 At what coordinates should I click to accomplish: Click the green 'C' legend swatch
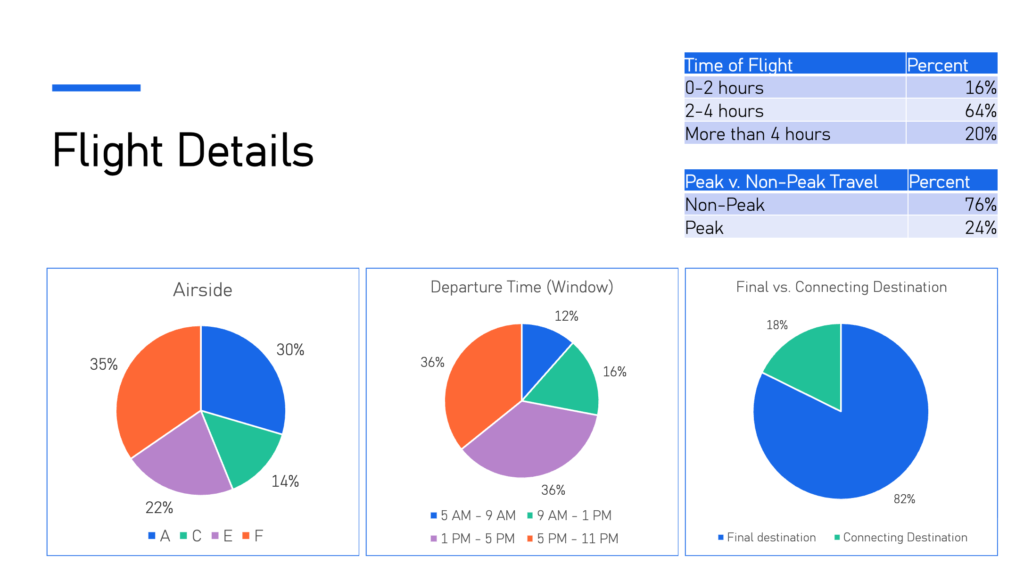tap(184, 536)
